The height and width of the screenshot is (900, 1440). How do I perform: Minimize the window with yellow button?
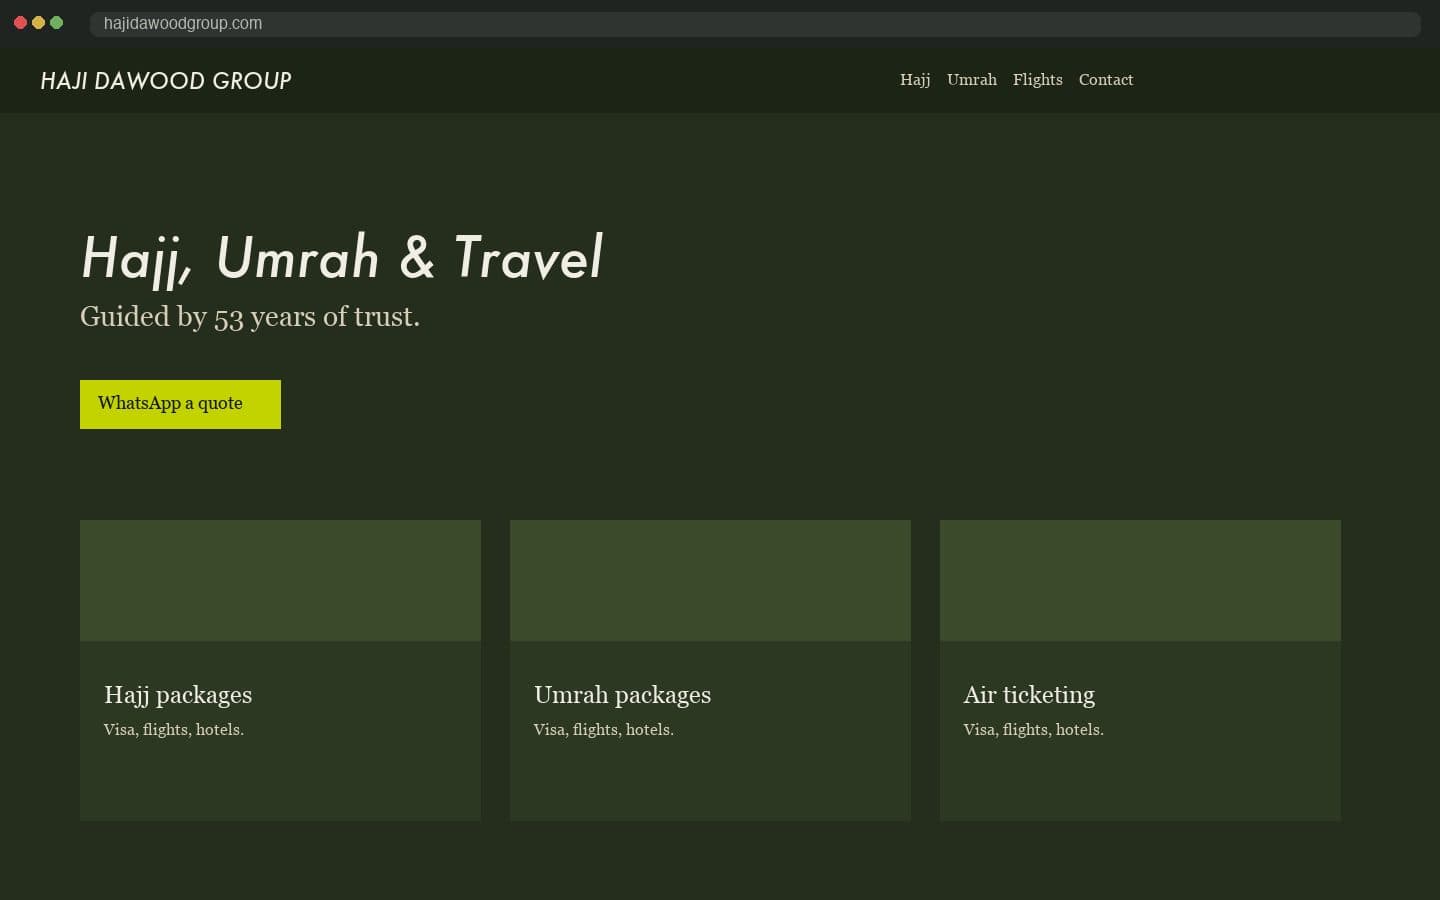38,23
